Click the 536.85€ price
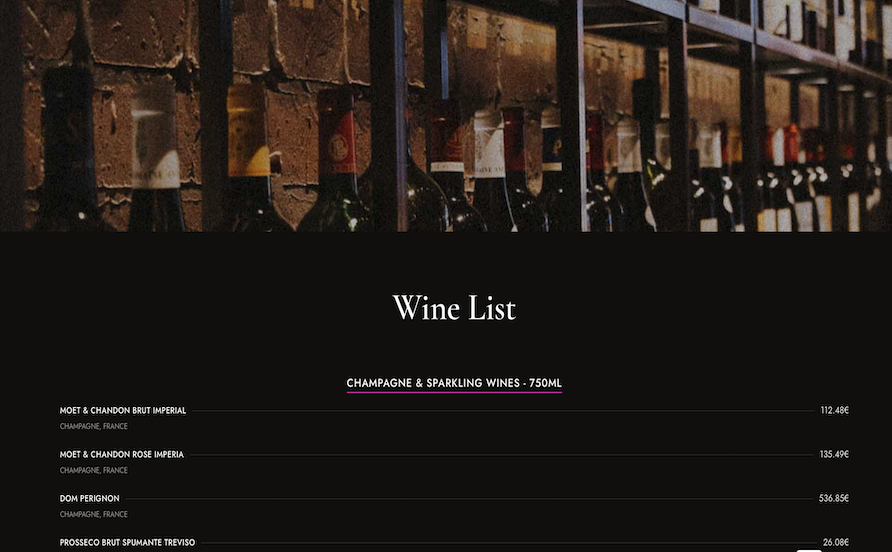This screenshot has width=892, height=552. pyautogui.click(x=834, y=499)
